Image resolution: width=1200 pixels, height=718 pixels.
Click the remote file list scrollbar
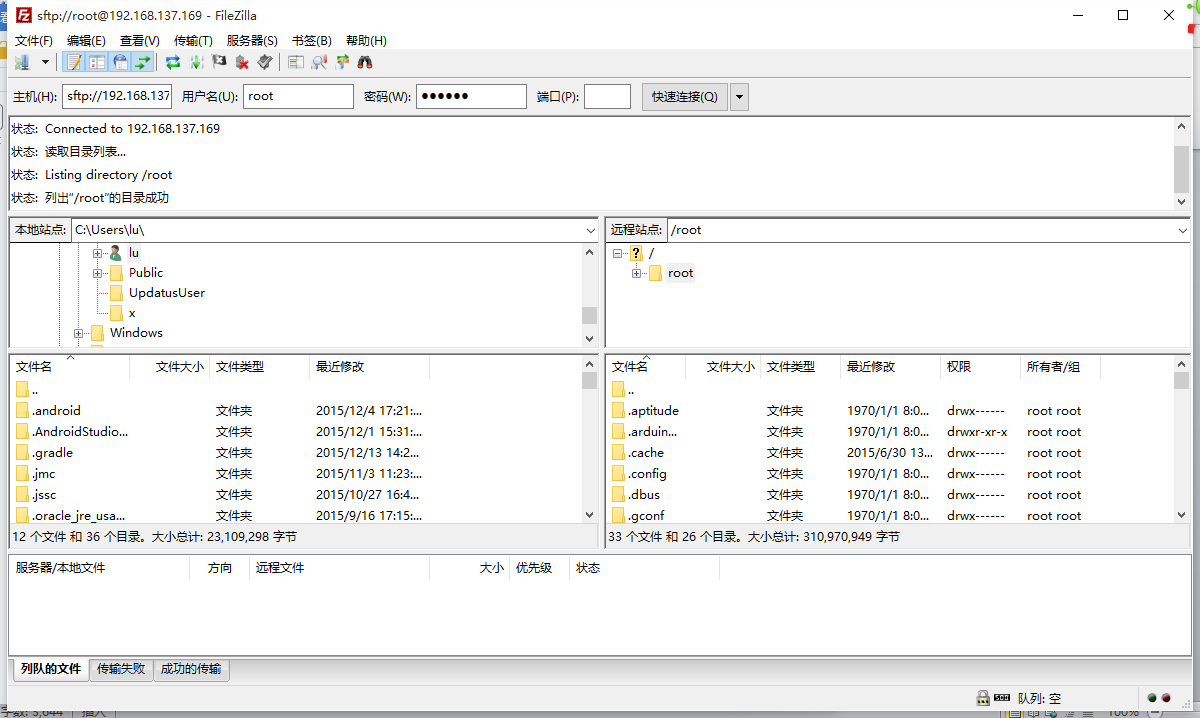(x=1182, y=438)
